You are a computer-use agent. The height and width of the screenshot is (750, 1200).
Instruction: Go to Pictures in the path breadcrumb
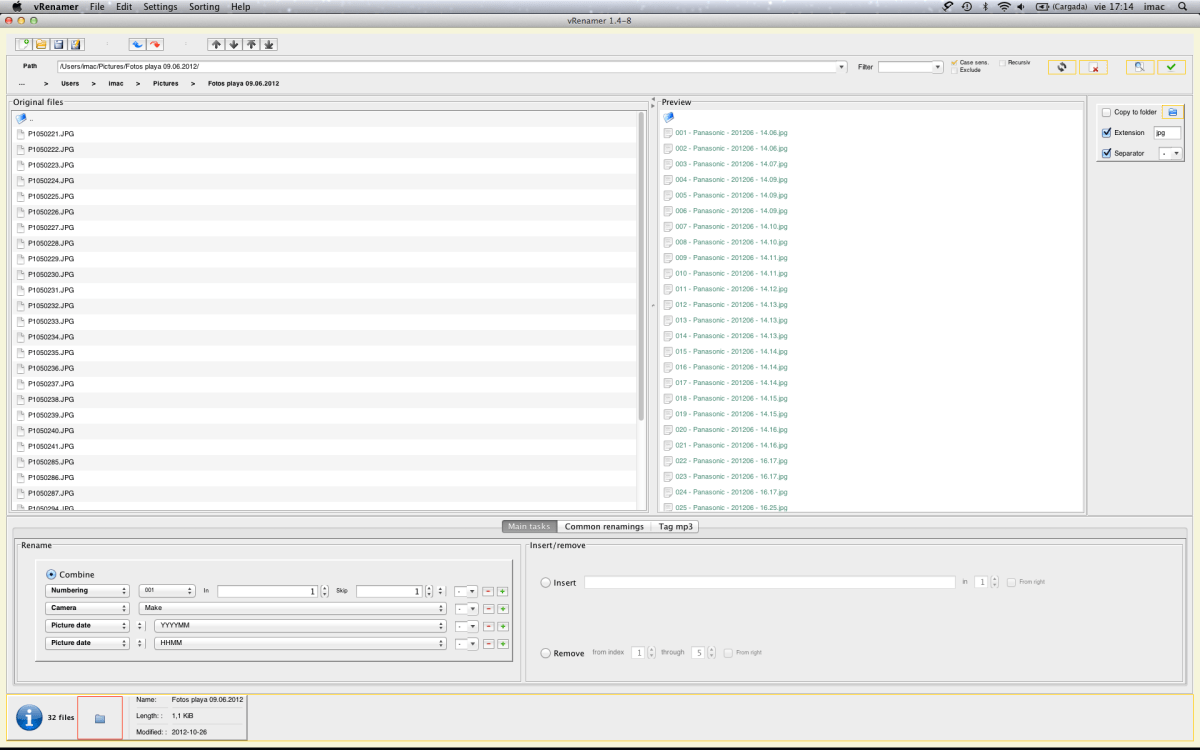tap(166, 84)
